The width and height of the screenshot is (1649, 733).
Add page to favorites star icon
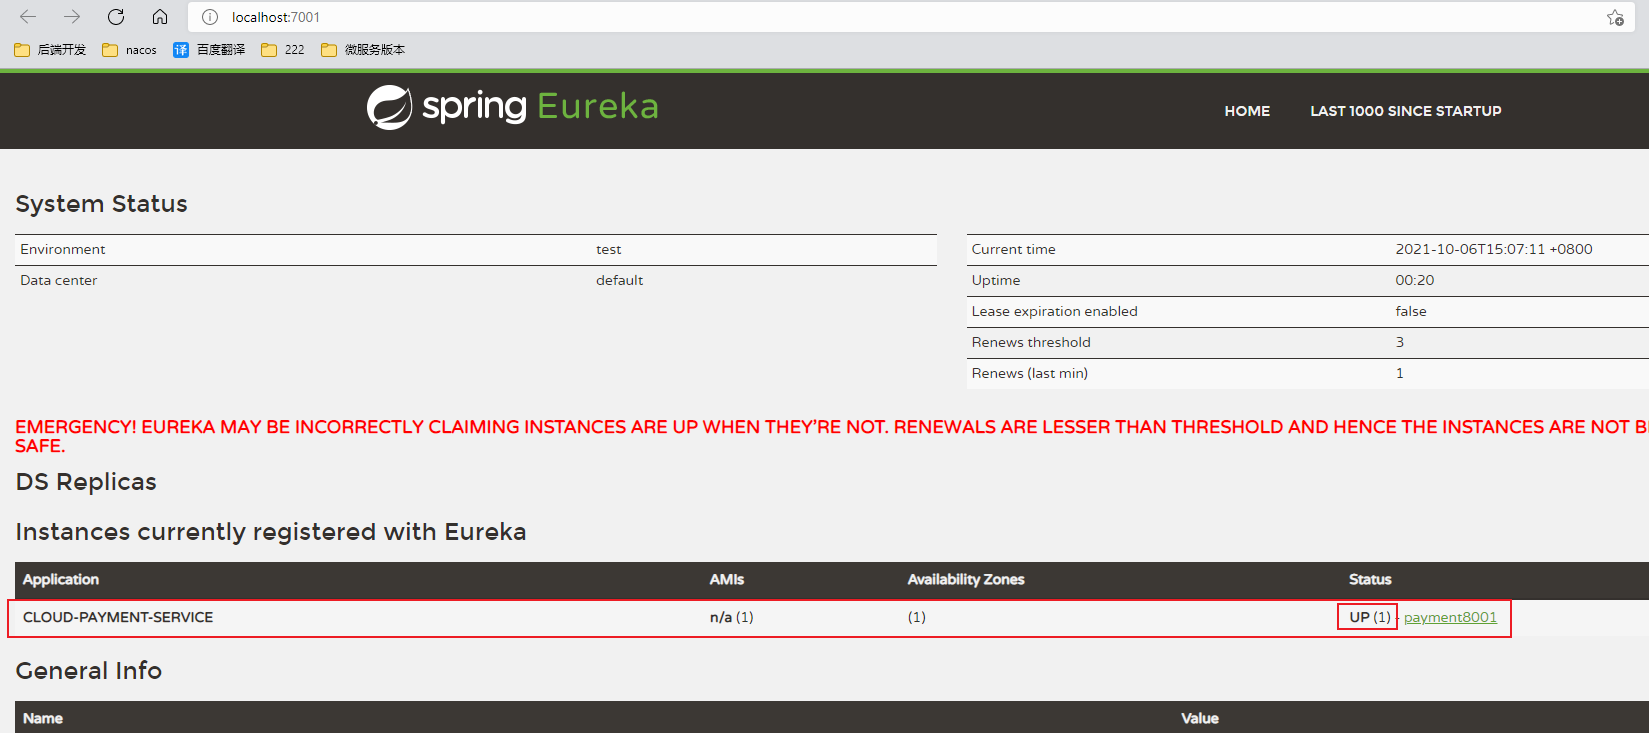(1615, 17)
